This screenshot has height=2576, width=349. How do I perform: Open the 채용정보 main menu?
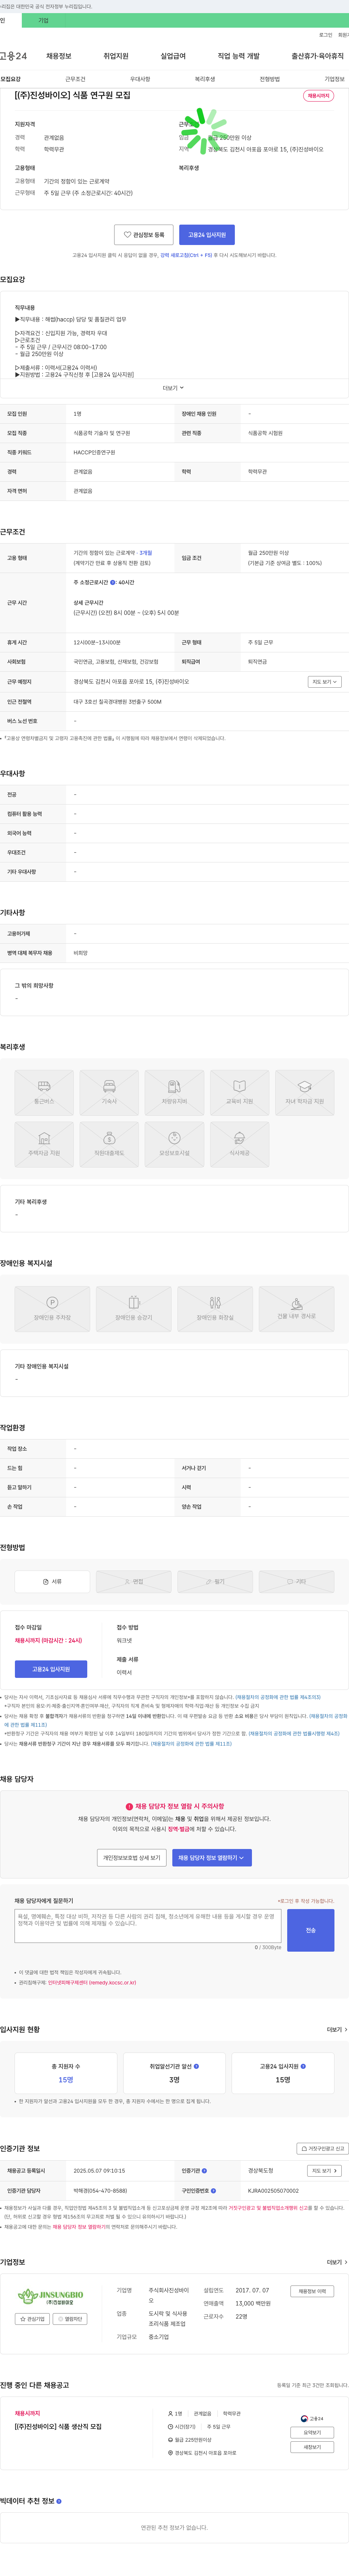pos(59,56)
